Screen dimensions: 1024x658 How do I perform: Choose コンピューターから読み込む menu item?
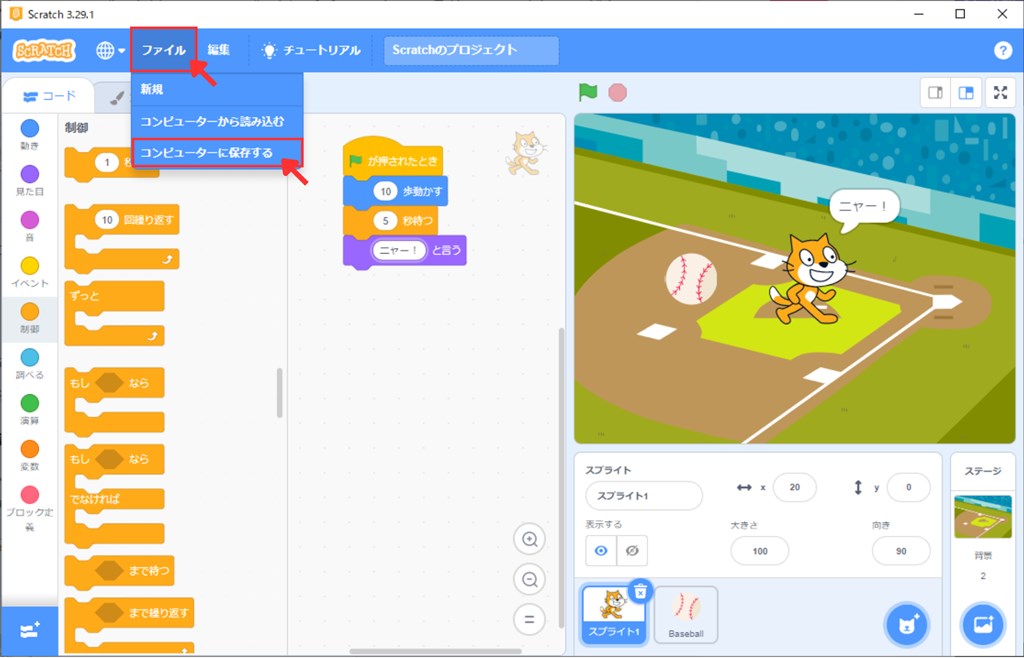(x=217, y=121)
